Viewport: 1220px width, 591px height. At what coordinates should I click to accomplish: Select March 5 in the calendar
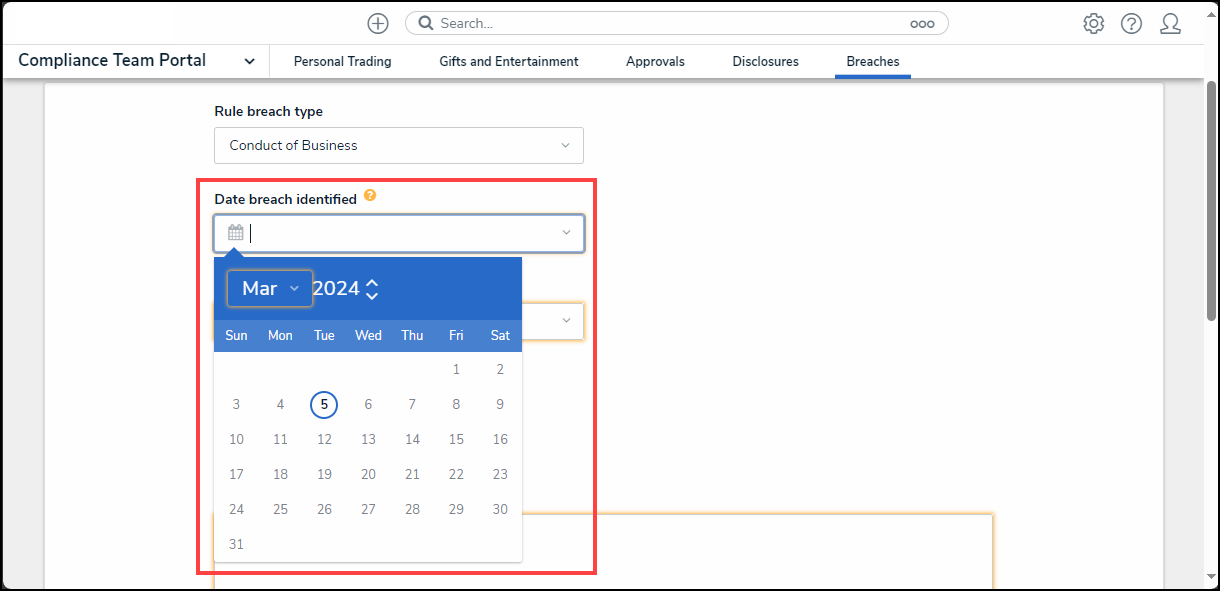324,405
